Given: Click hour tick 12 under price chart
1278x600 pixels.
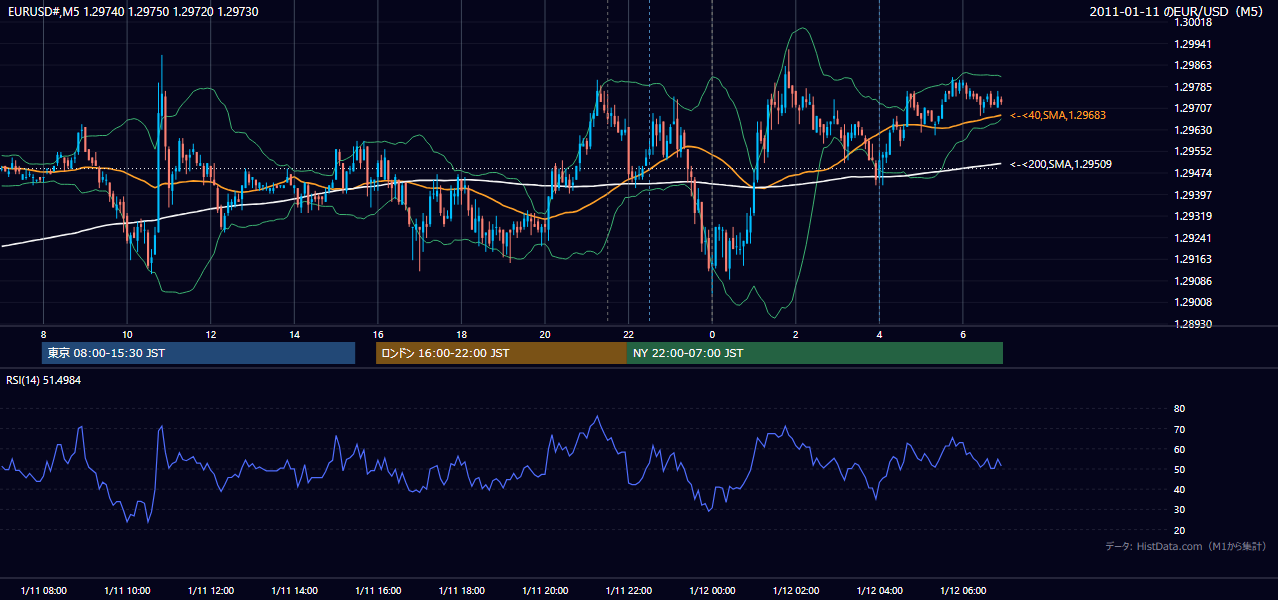Looking at the screenshot, I should tap(210, 334).
